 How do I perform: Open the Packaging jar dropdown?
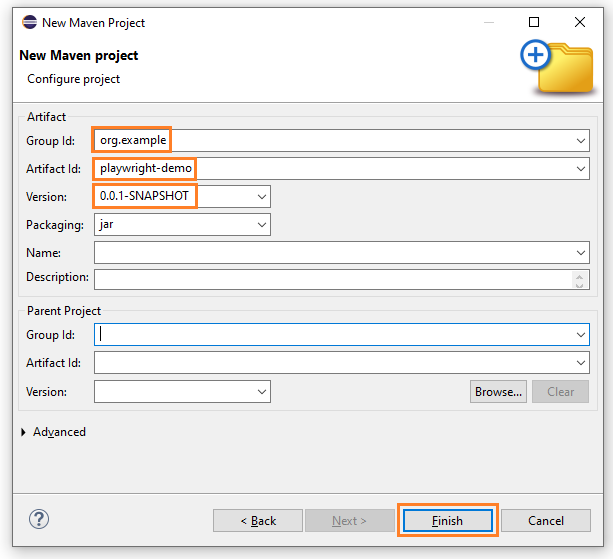point(262,225)
